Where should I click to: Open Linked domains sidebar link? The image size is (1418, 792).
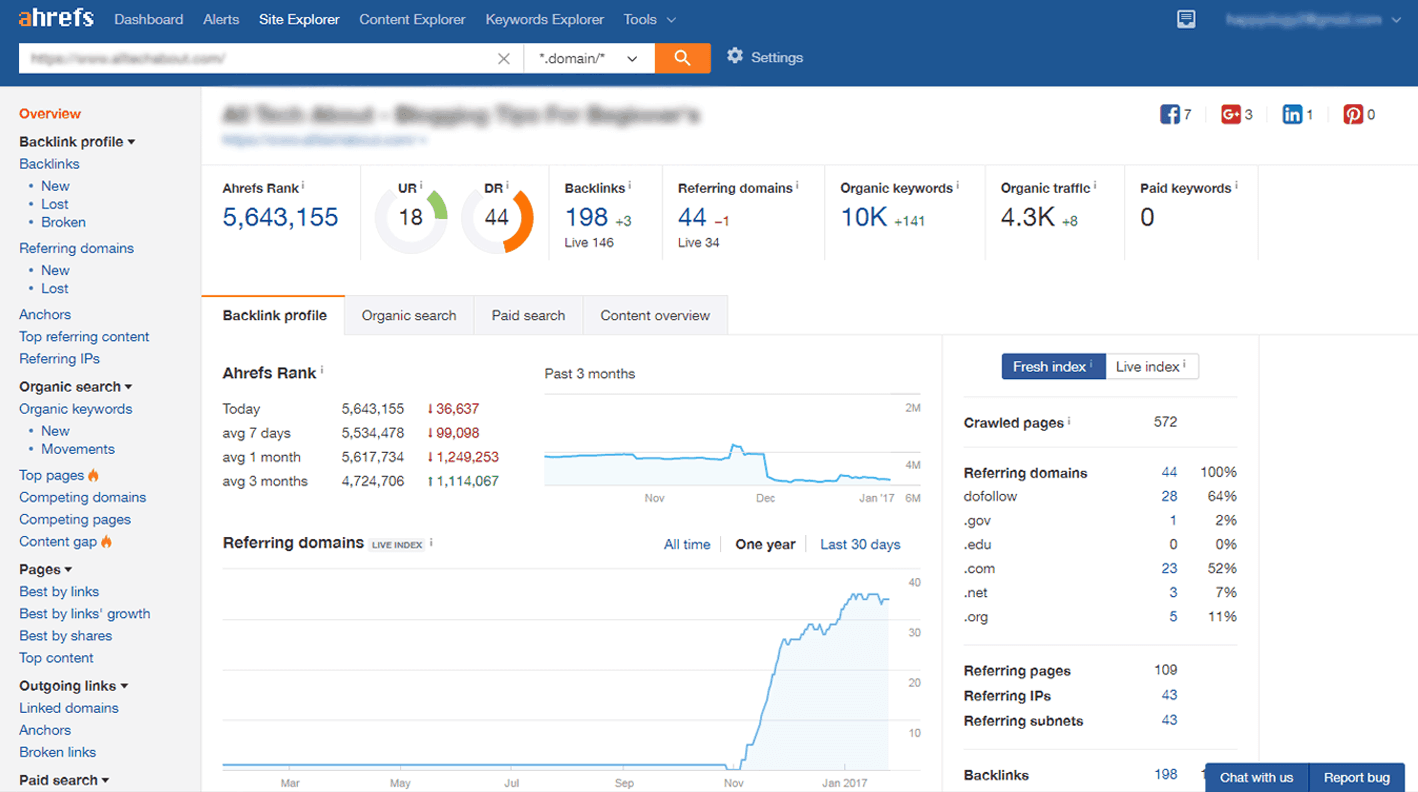click(69, 708)
